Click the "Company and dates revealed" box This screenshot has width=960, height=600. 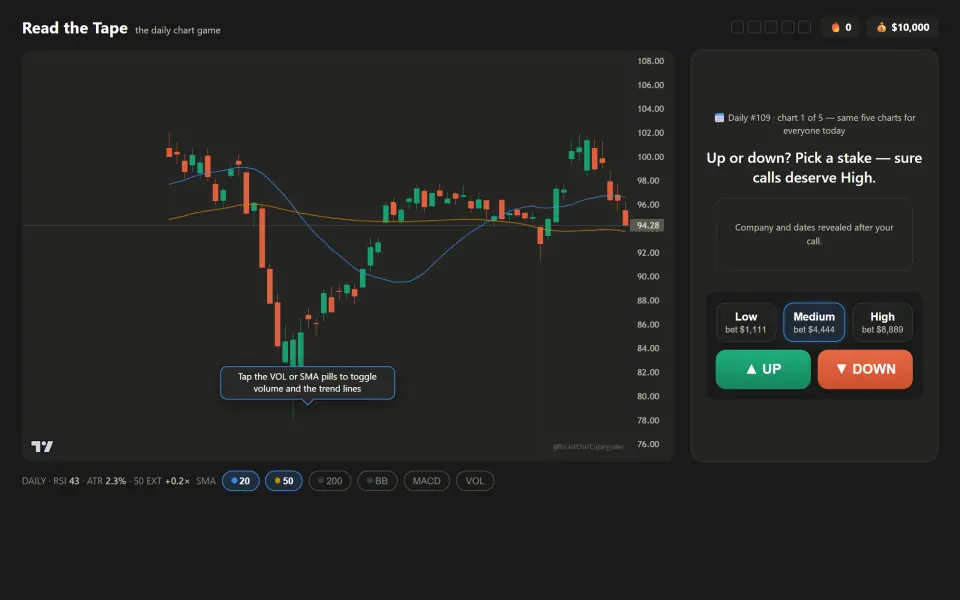[814, 234]
